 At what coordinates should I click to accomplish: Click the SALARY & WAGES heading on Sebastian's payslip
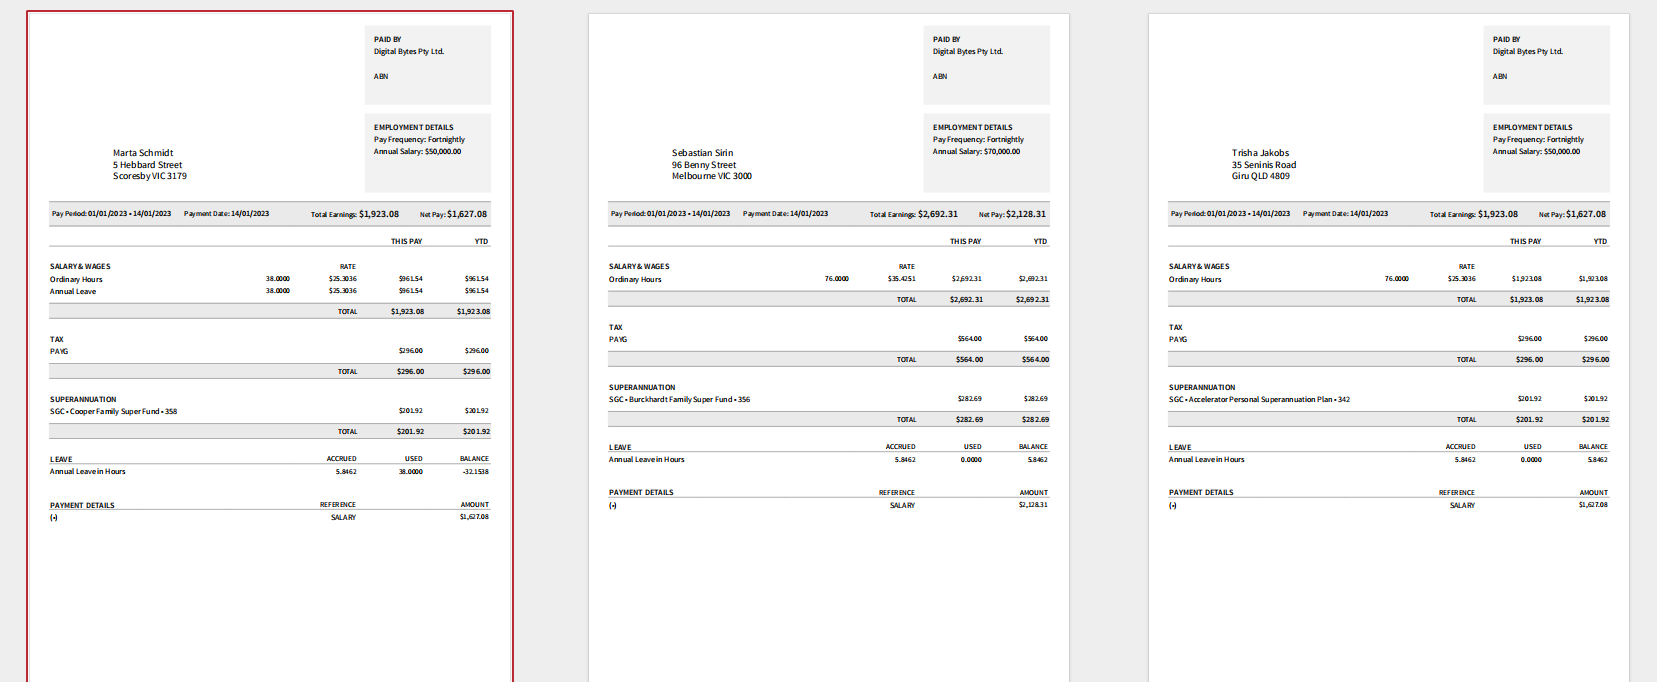(x=639, y=267)
